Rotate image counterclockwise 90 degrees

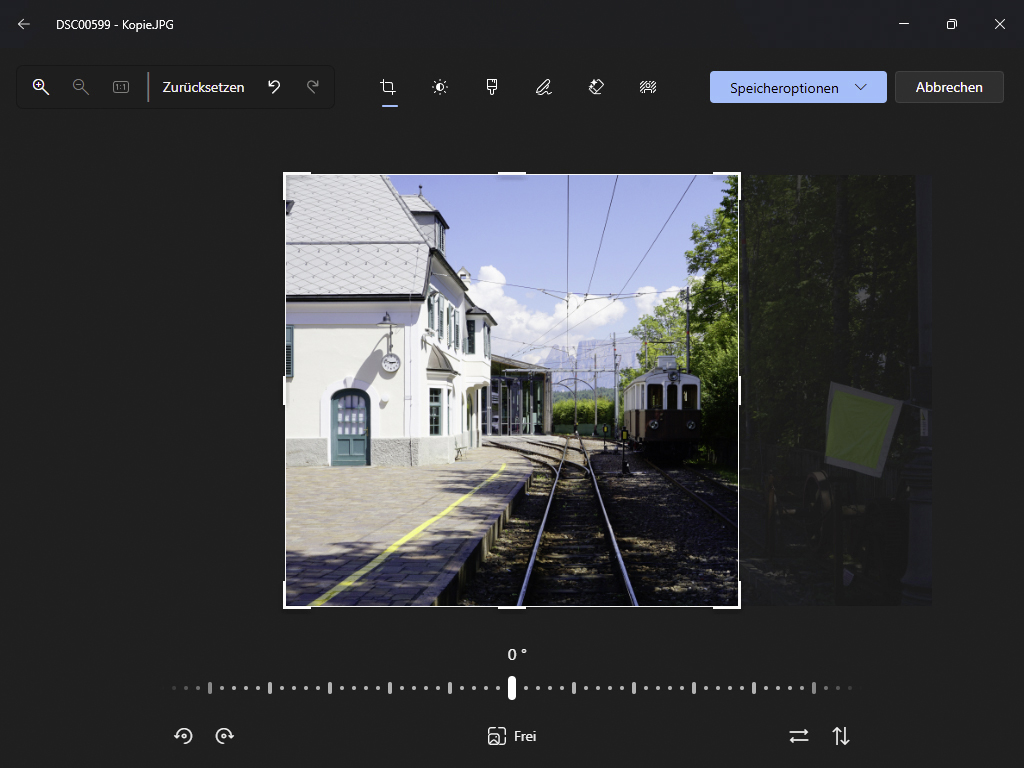pos(183,736)
